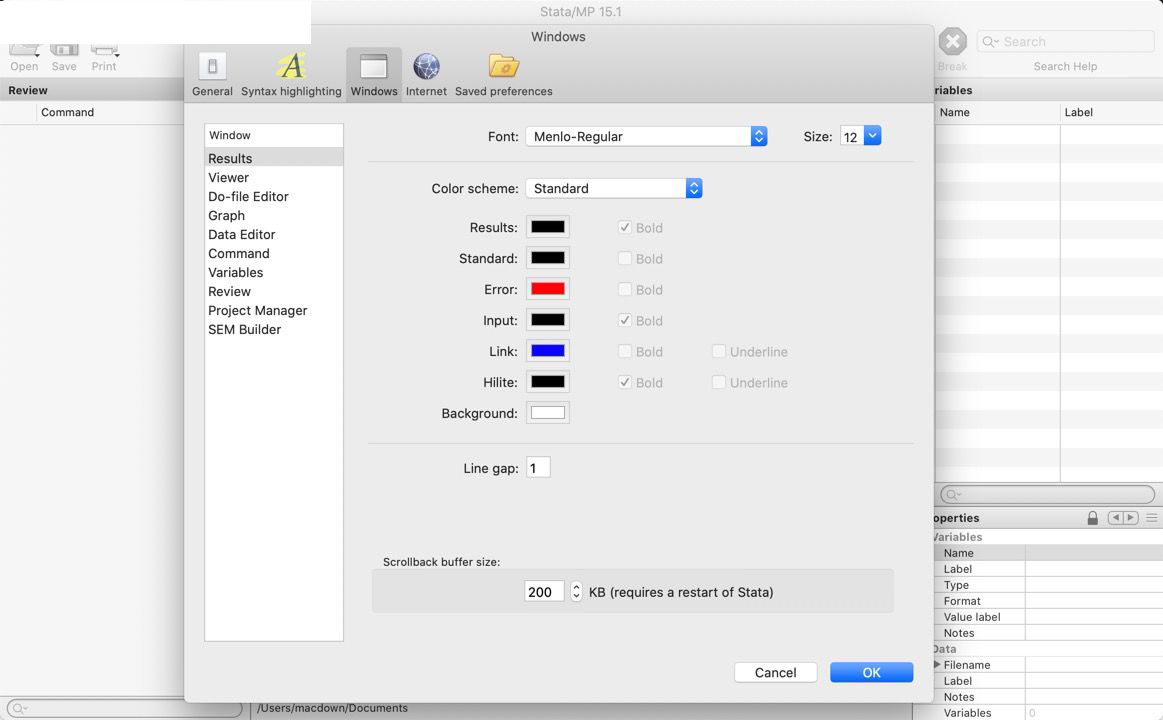Expand the Filename row in Properties
This screenshot has height=720, width=1163.
[x=938, y=664]
